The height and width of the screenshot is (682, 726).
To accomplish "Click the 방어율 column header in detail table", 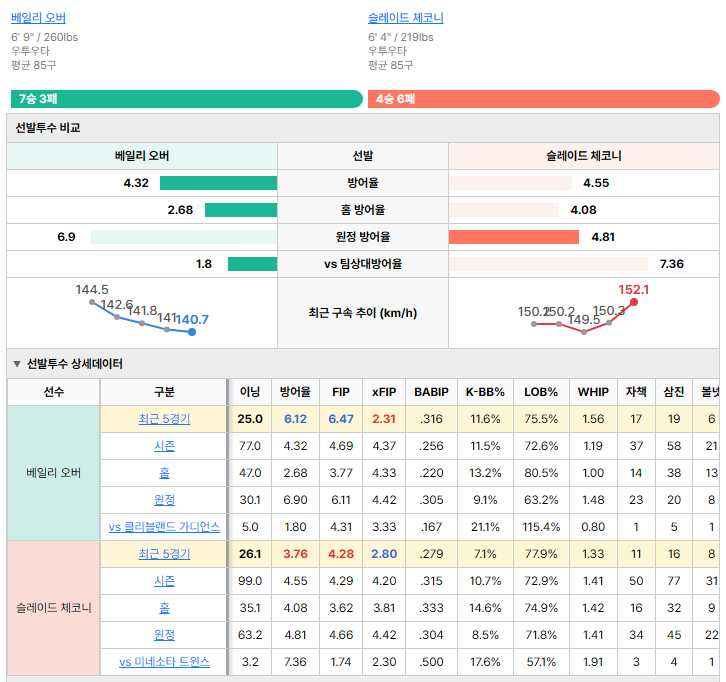I will point(295,392).
